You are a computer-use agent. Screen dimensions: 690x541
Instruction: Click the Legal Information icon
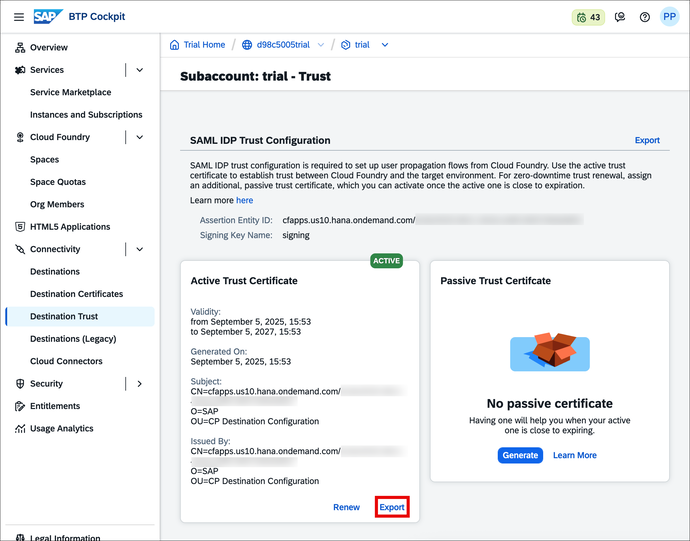point(20,537)
